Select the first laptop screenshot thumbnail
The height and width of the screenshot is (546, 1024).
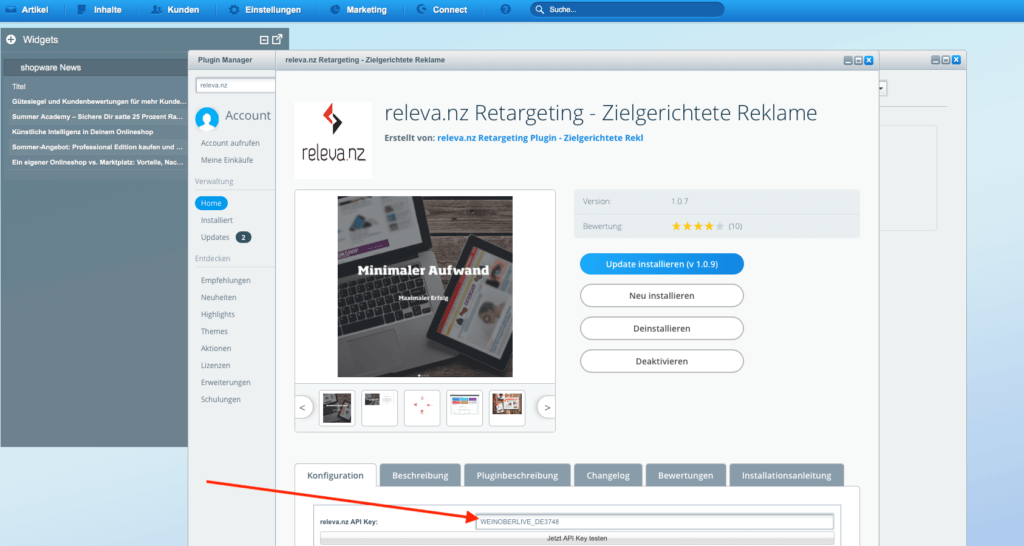337,408
